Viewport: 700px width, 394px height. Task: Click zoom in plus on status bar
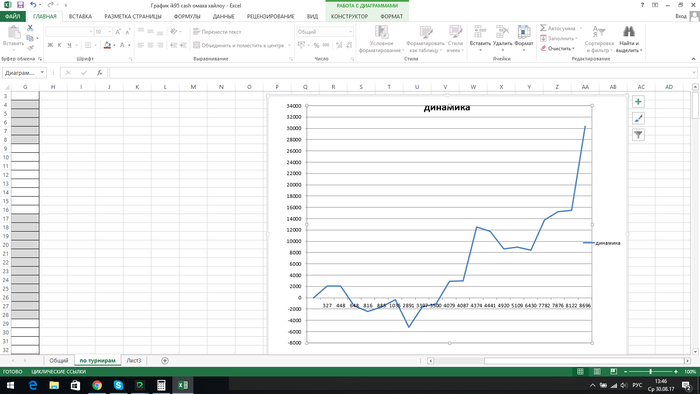(676, 371)
